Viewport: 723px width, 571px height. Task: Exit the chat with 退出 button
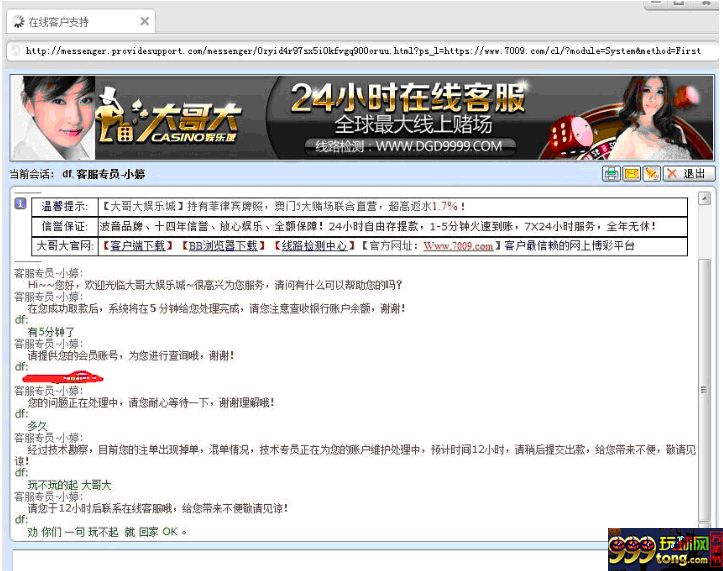pyautogui.click(x=689, y=174)
